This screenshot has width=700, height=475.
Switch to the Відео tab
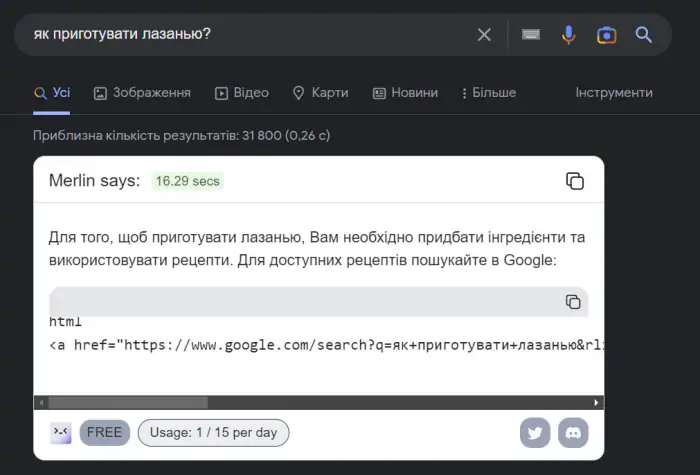coord(242,93)
